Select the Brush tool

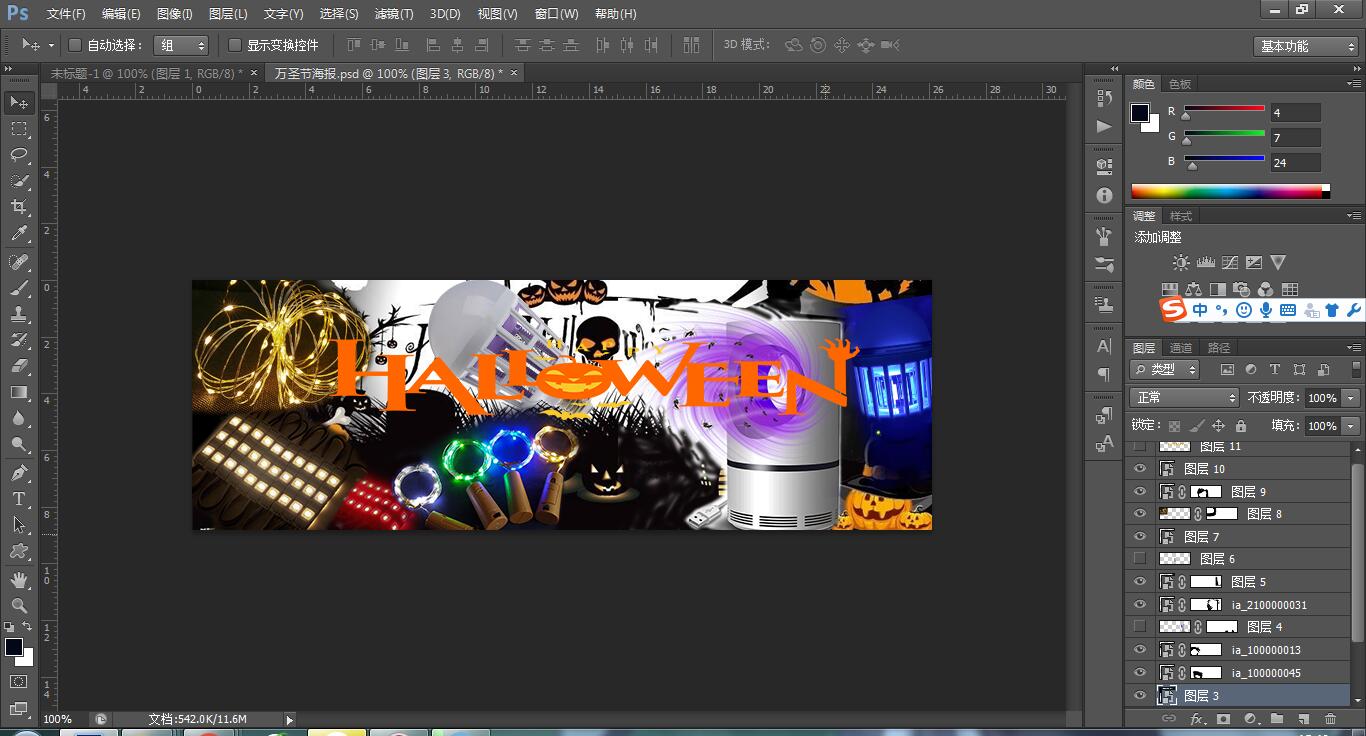click(18, 288)
